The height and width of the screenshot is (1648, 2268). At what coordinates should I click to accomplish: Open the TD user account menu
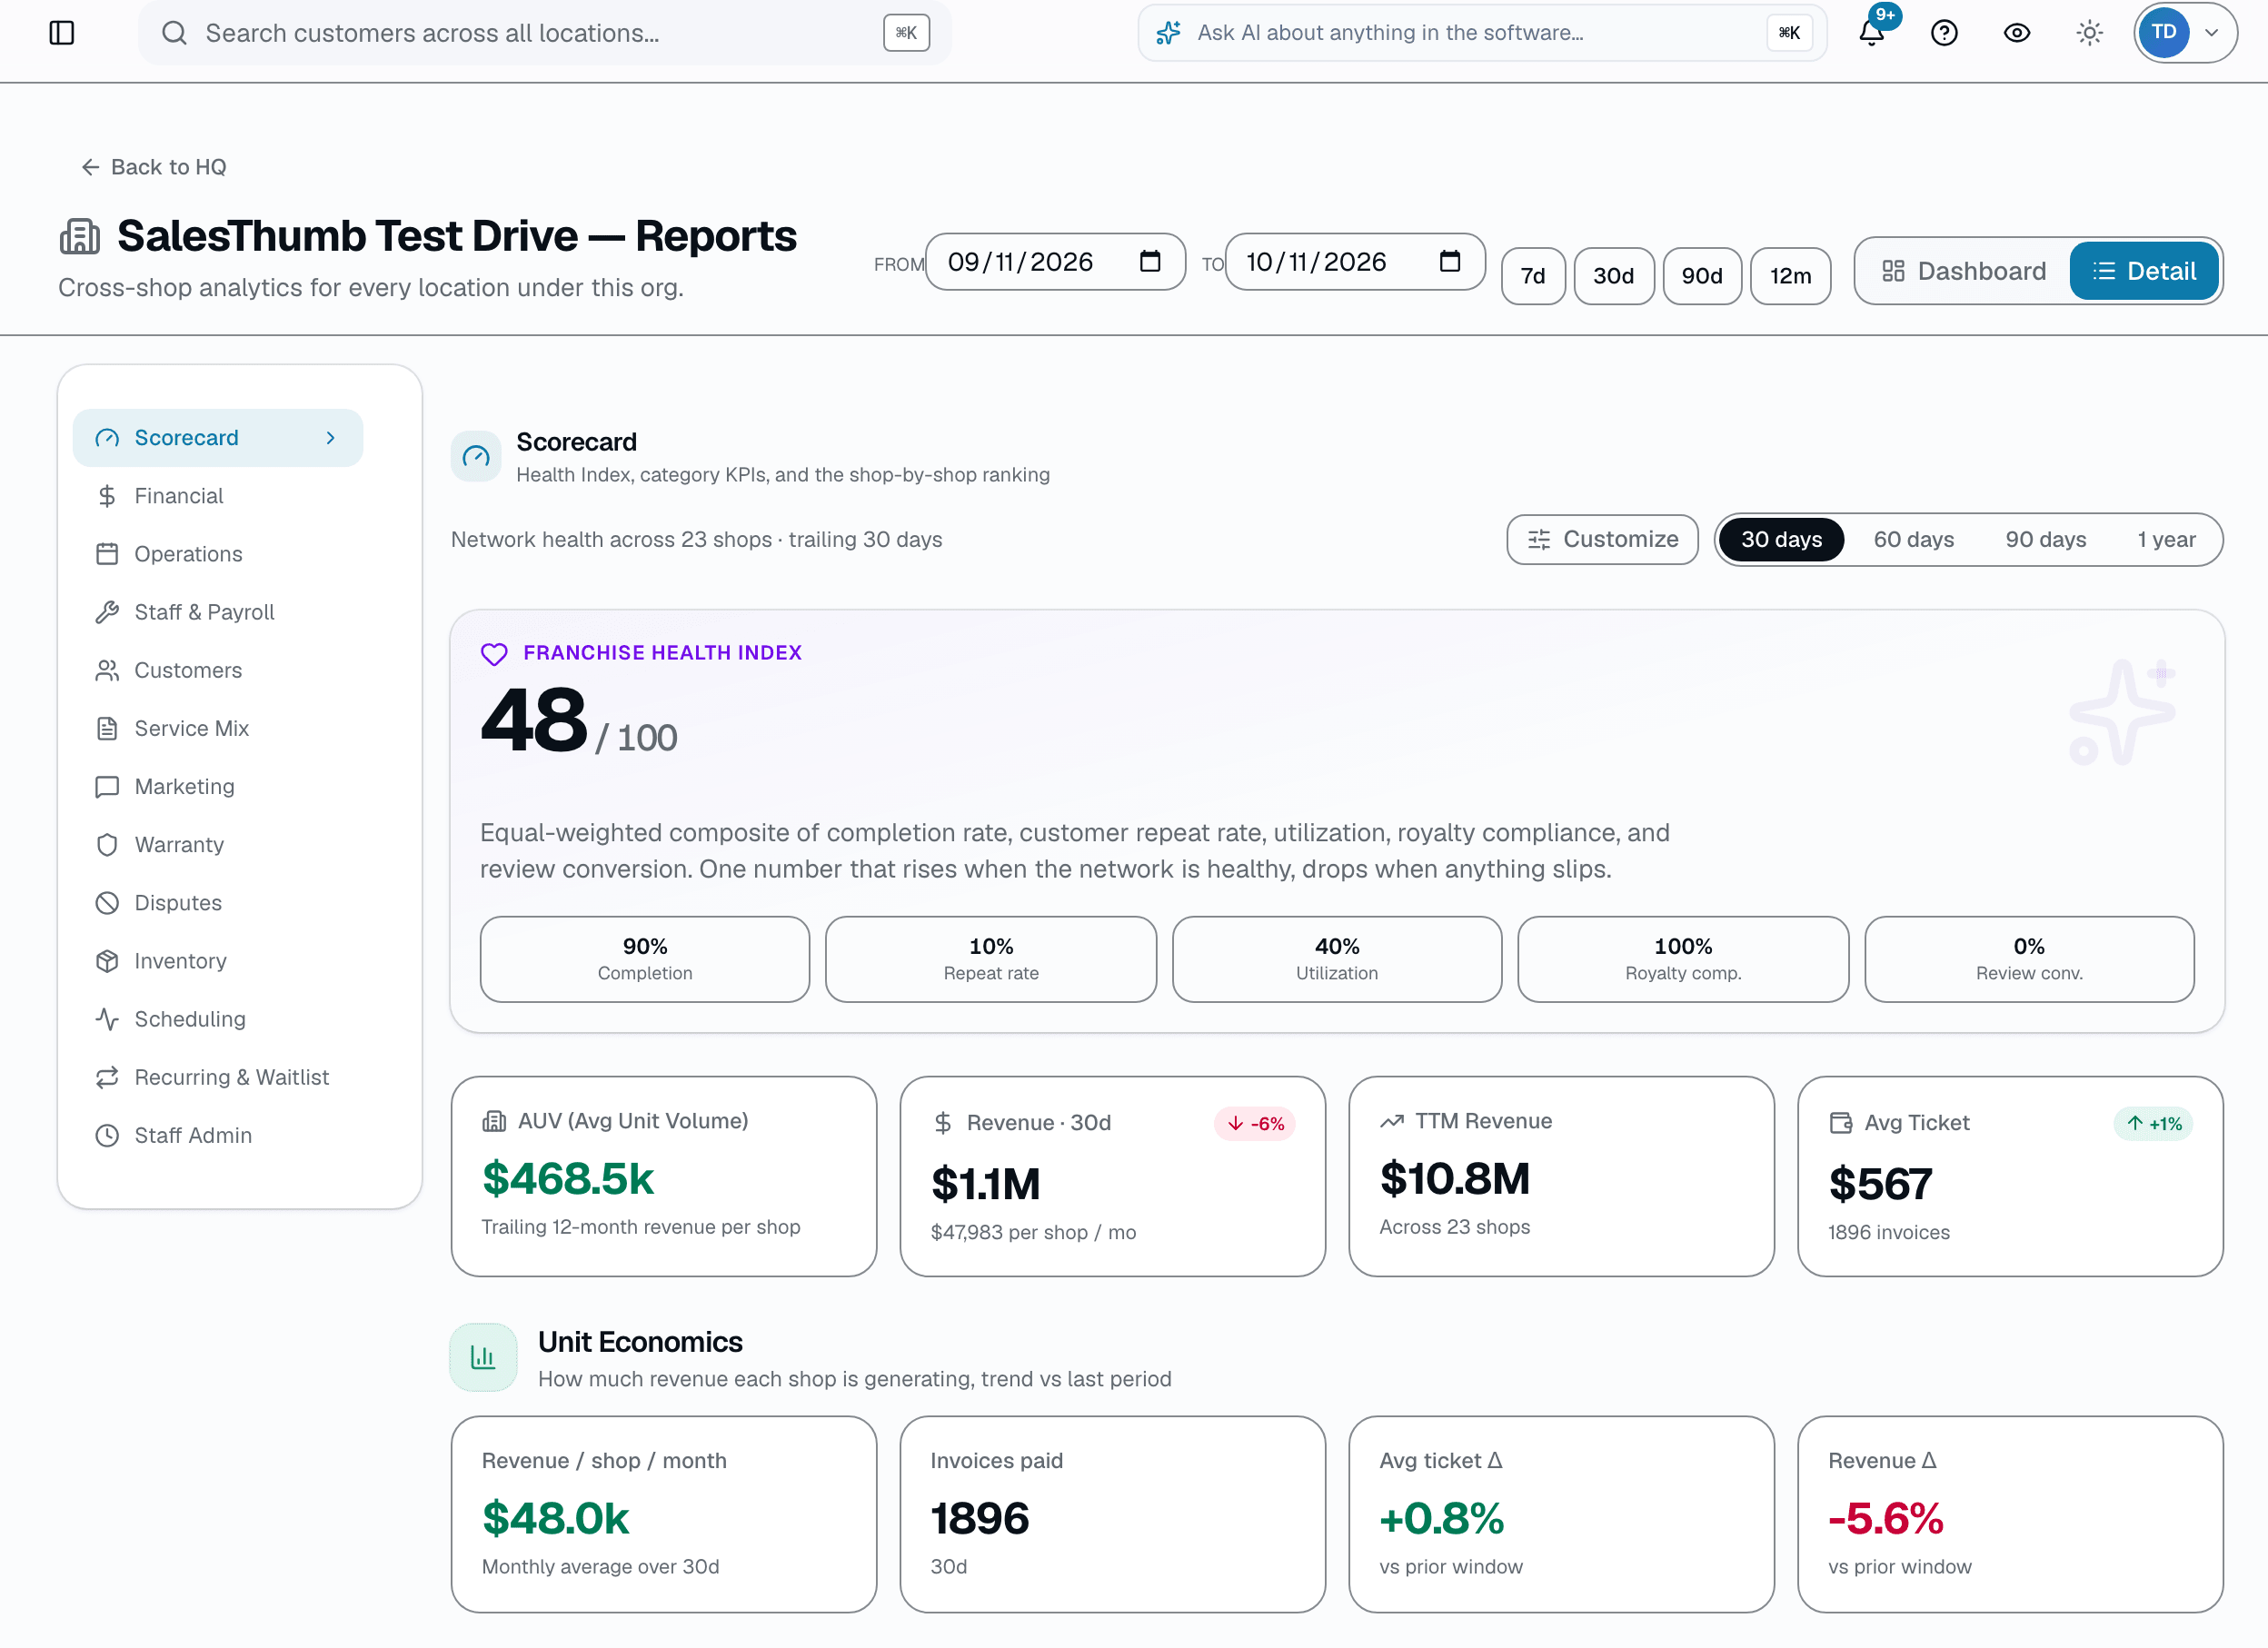tap(2185, 33)
